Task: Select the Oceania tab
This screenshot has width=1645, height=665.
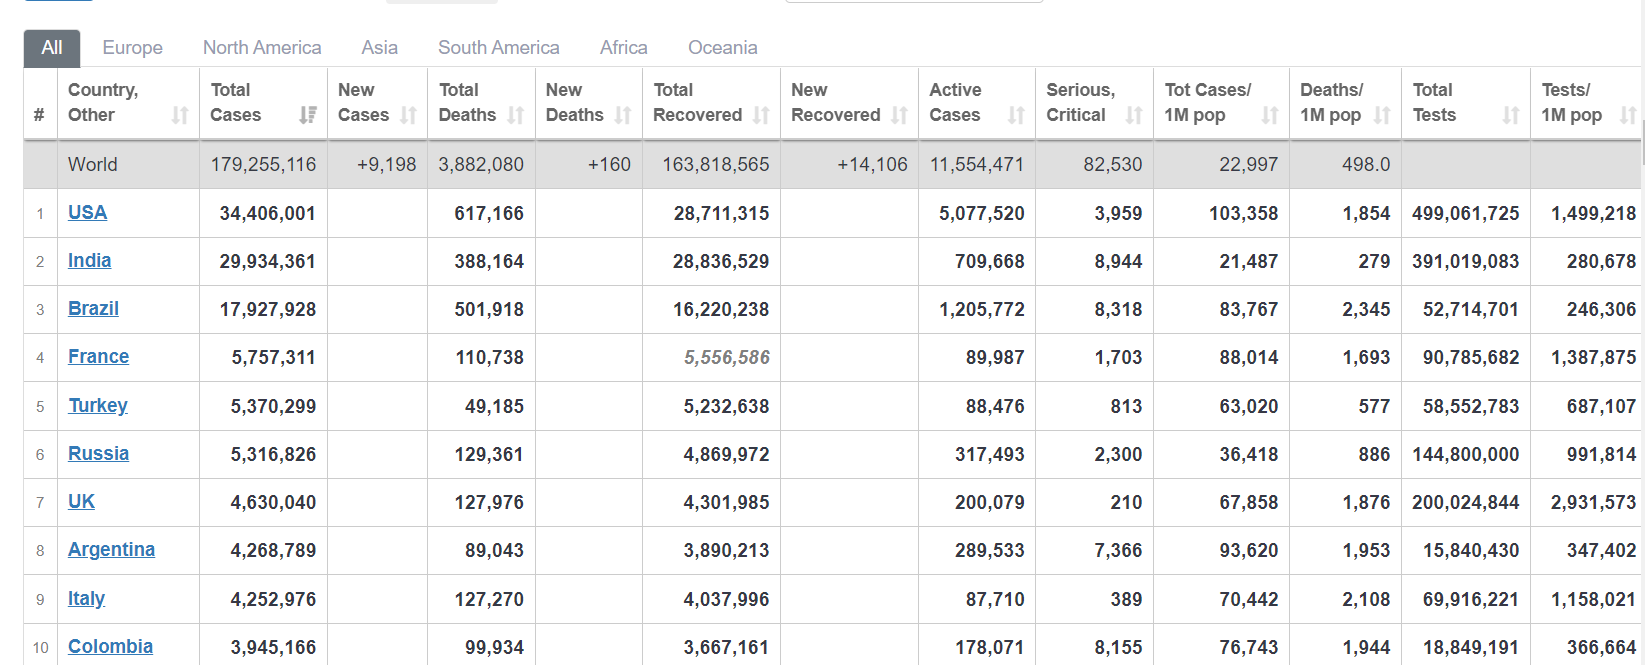Action: (722, 47)
